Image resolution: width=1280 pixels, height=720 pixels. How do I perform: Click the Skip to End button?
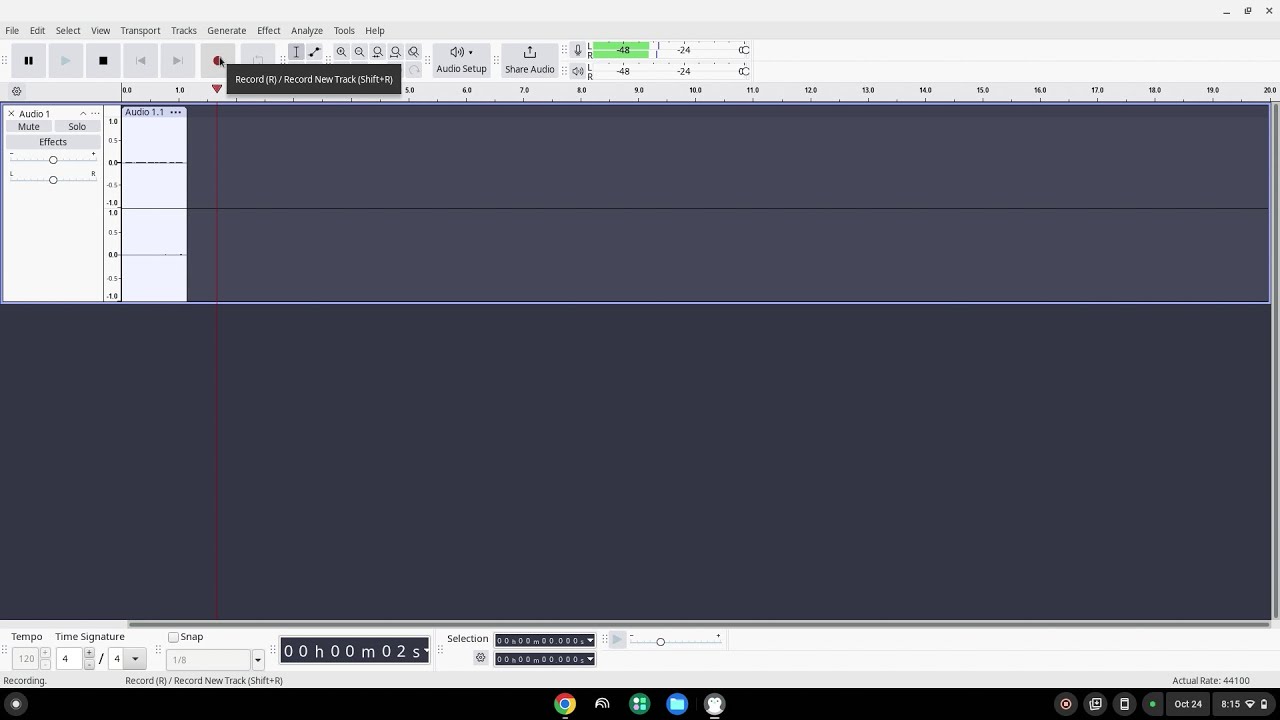point(177,60)
